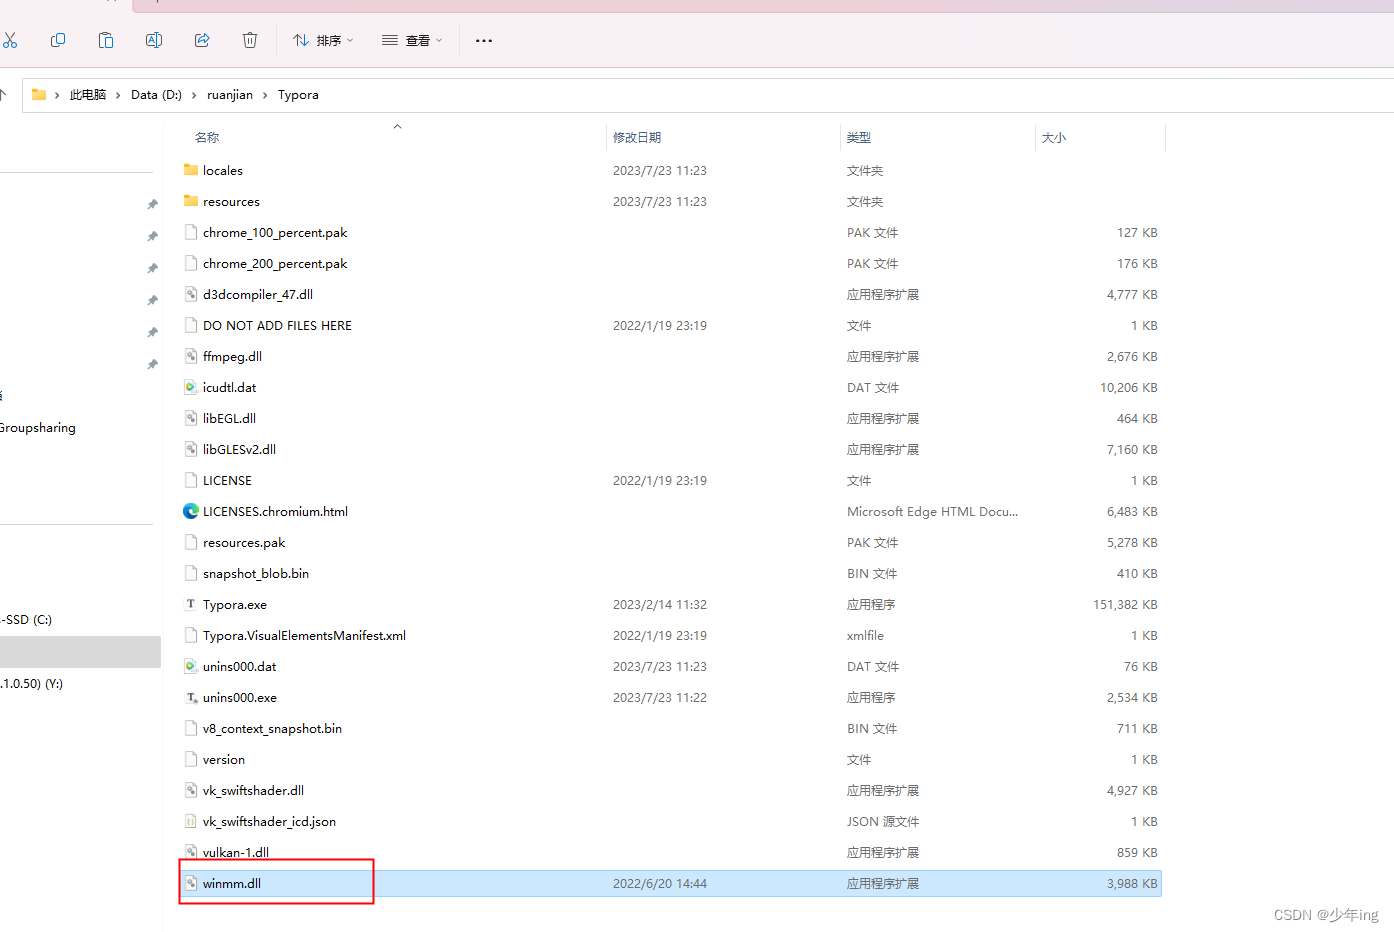Click the Copy icon in toolbar
Image resolution: width=1394 pixels, height=932 pixels.
coord(58,40)
